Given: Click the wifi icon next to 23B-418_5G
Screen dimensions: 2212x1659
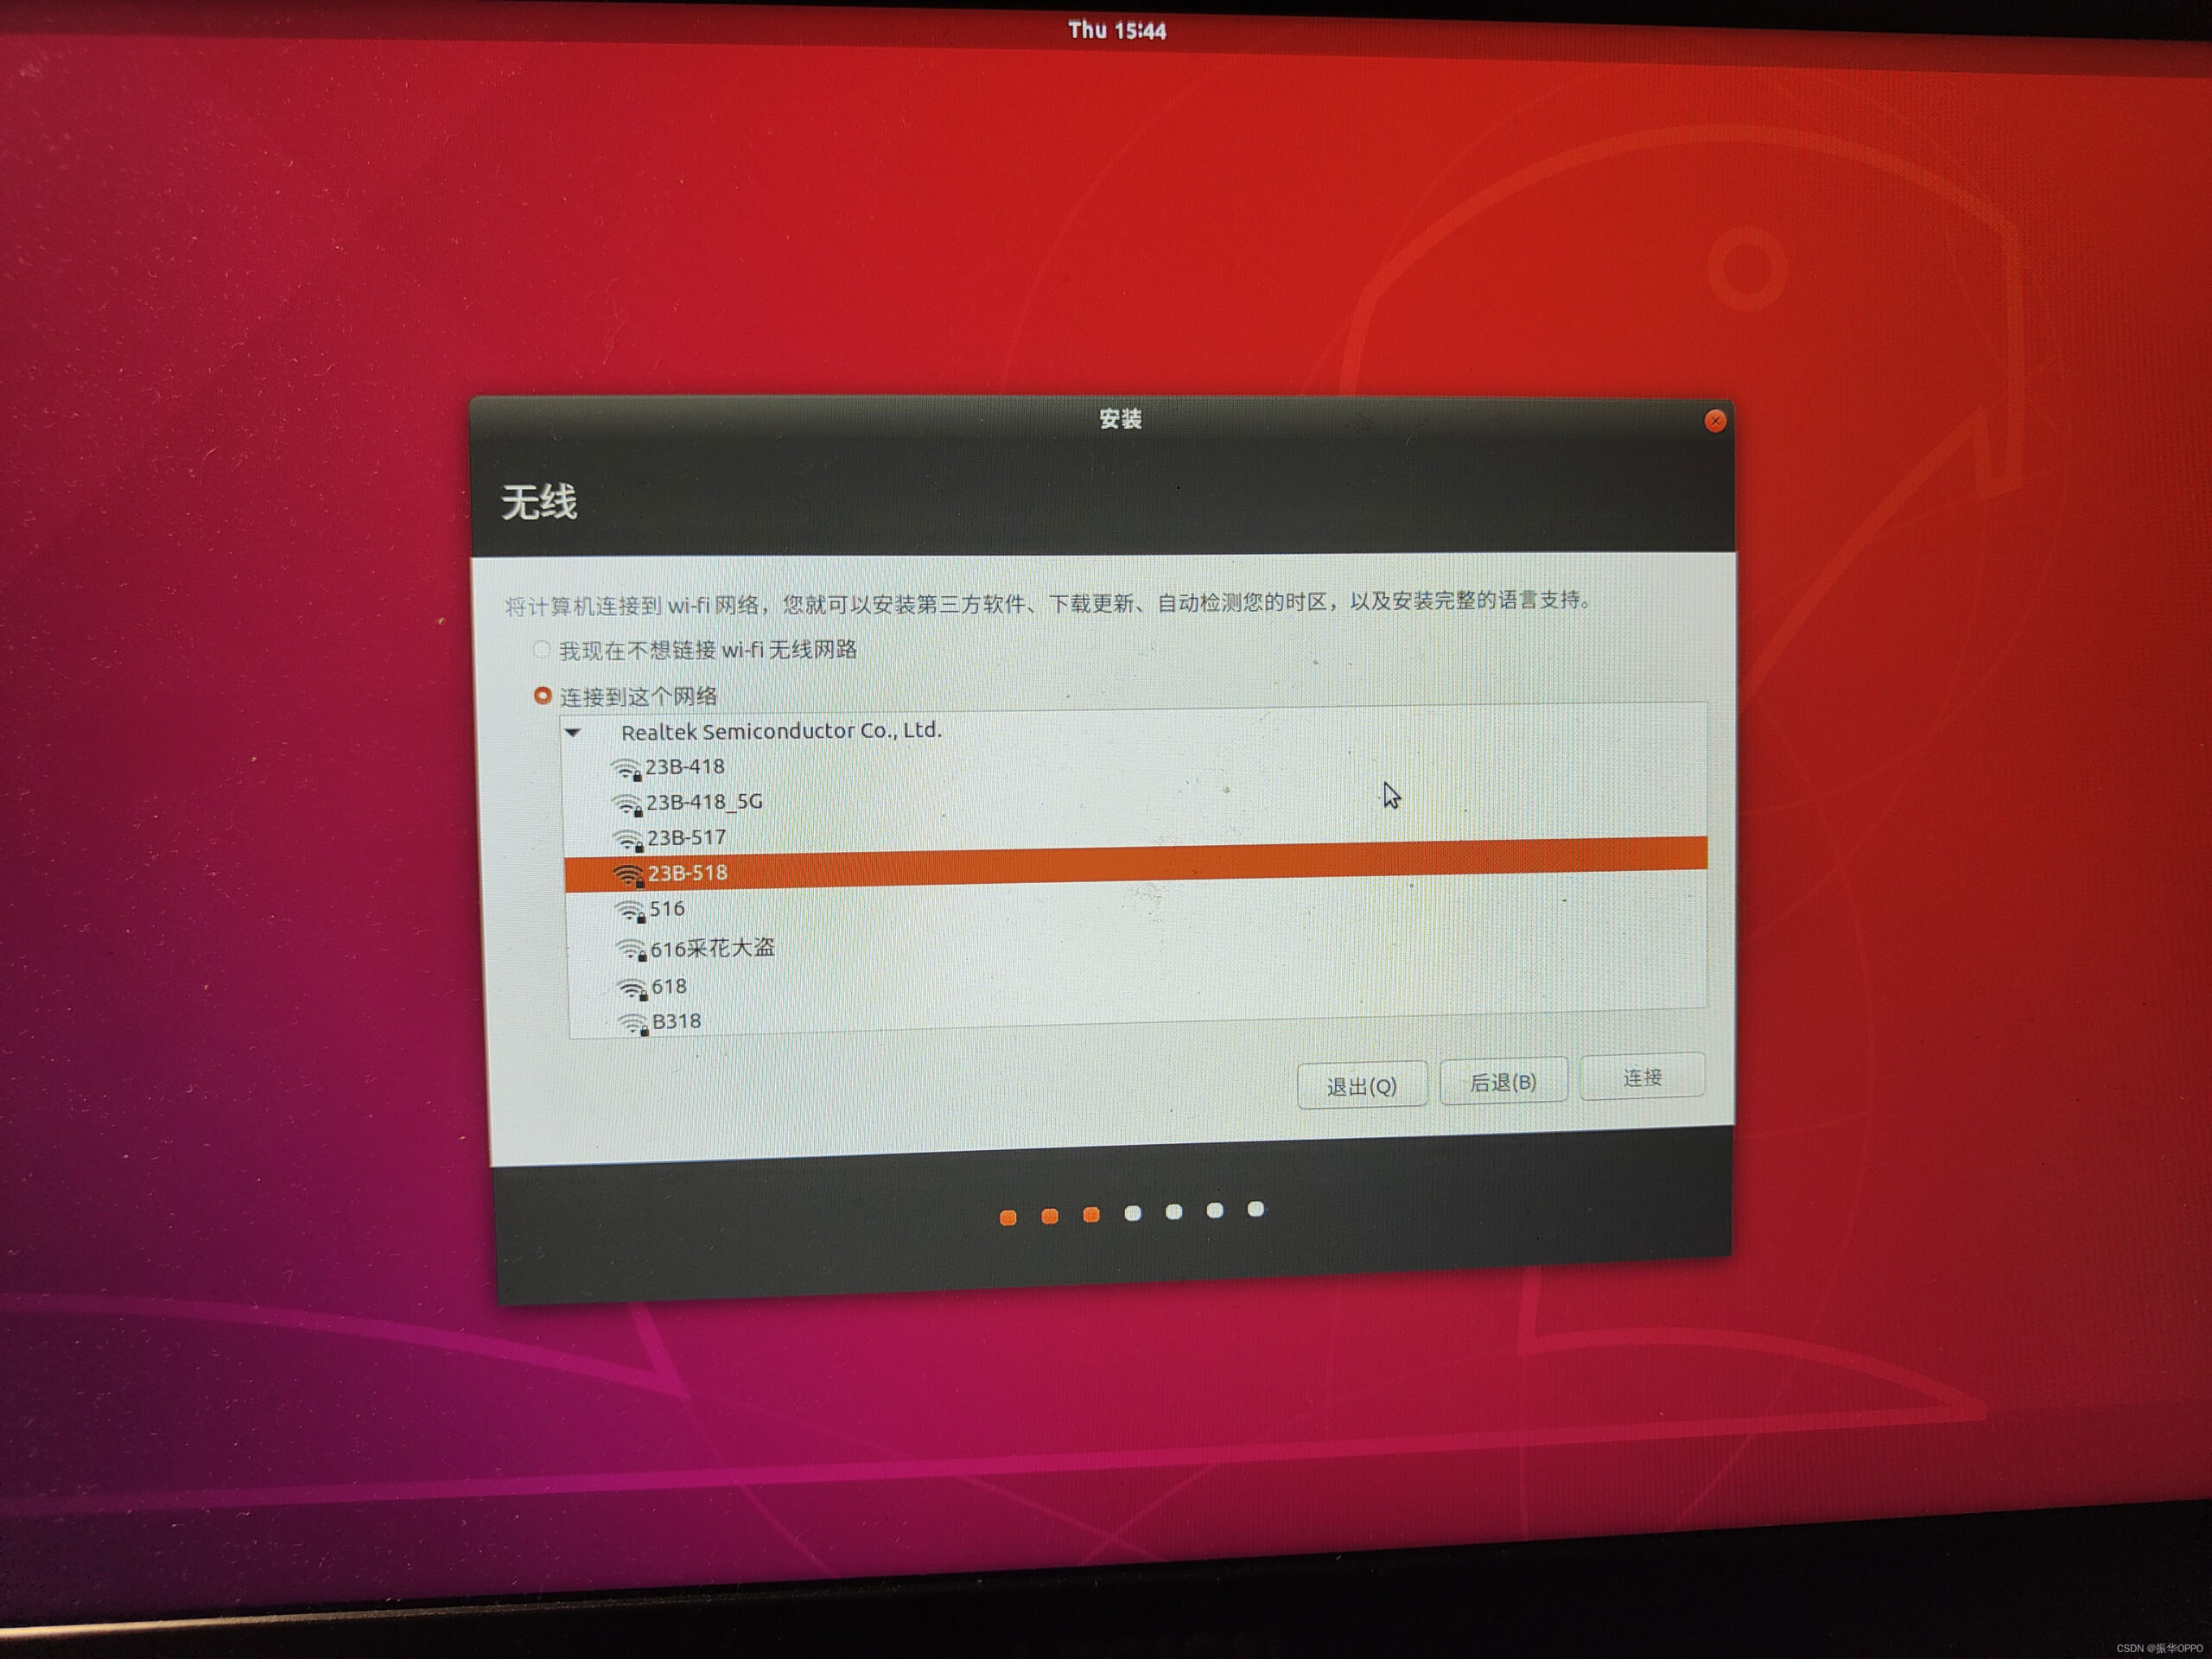Looking at the screenshot, I should 629,802.
